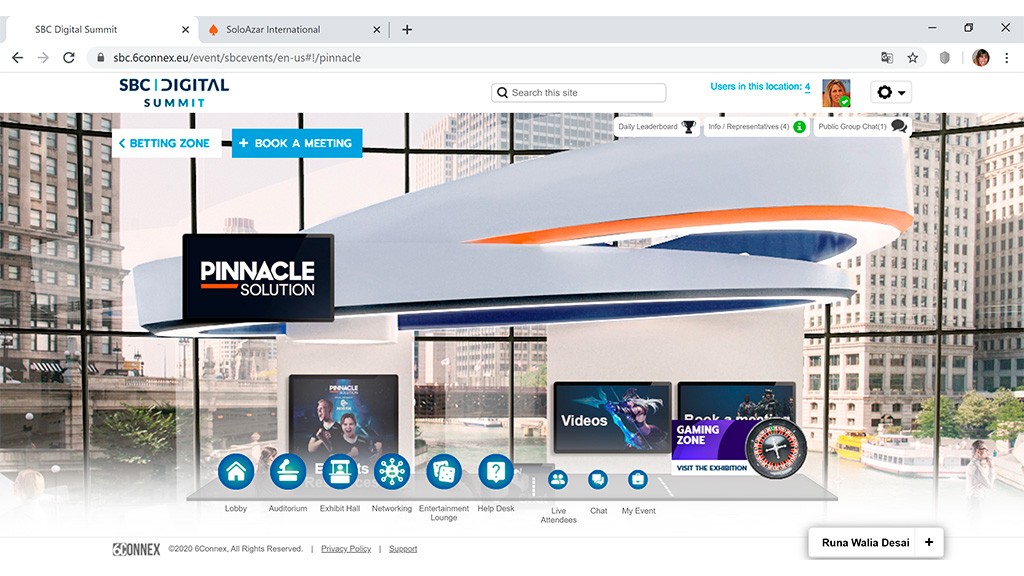Click the user profile photo in header
1024x576 pixels.
click(836, 93)
